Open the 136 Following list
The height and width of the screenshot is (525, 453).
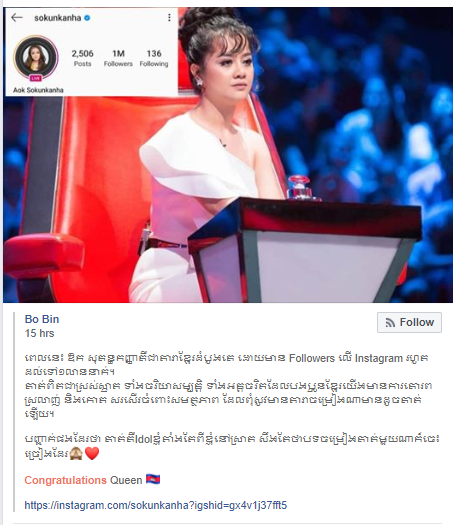154,58
